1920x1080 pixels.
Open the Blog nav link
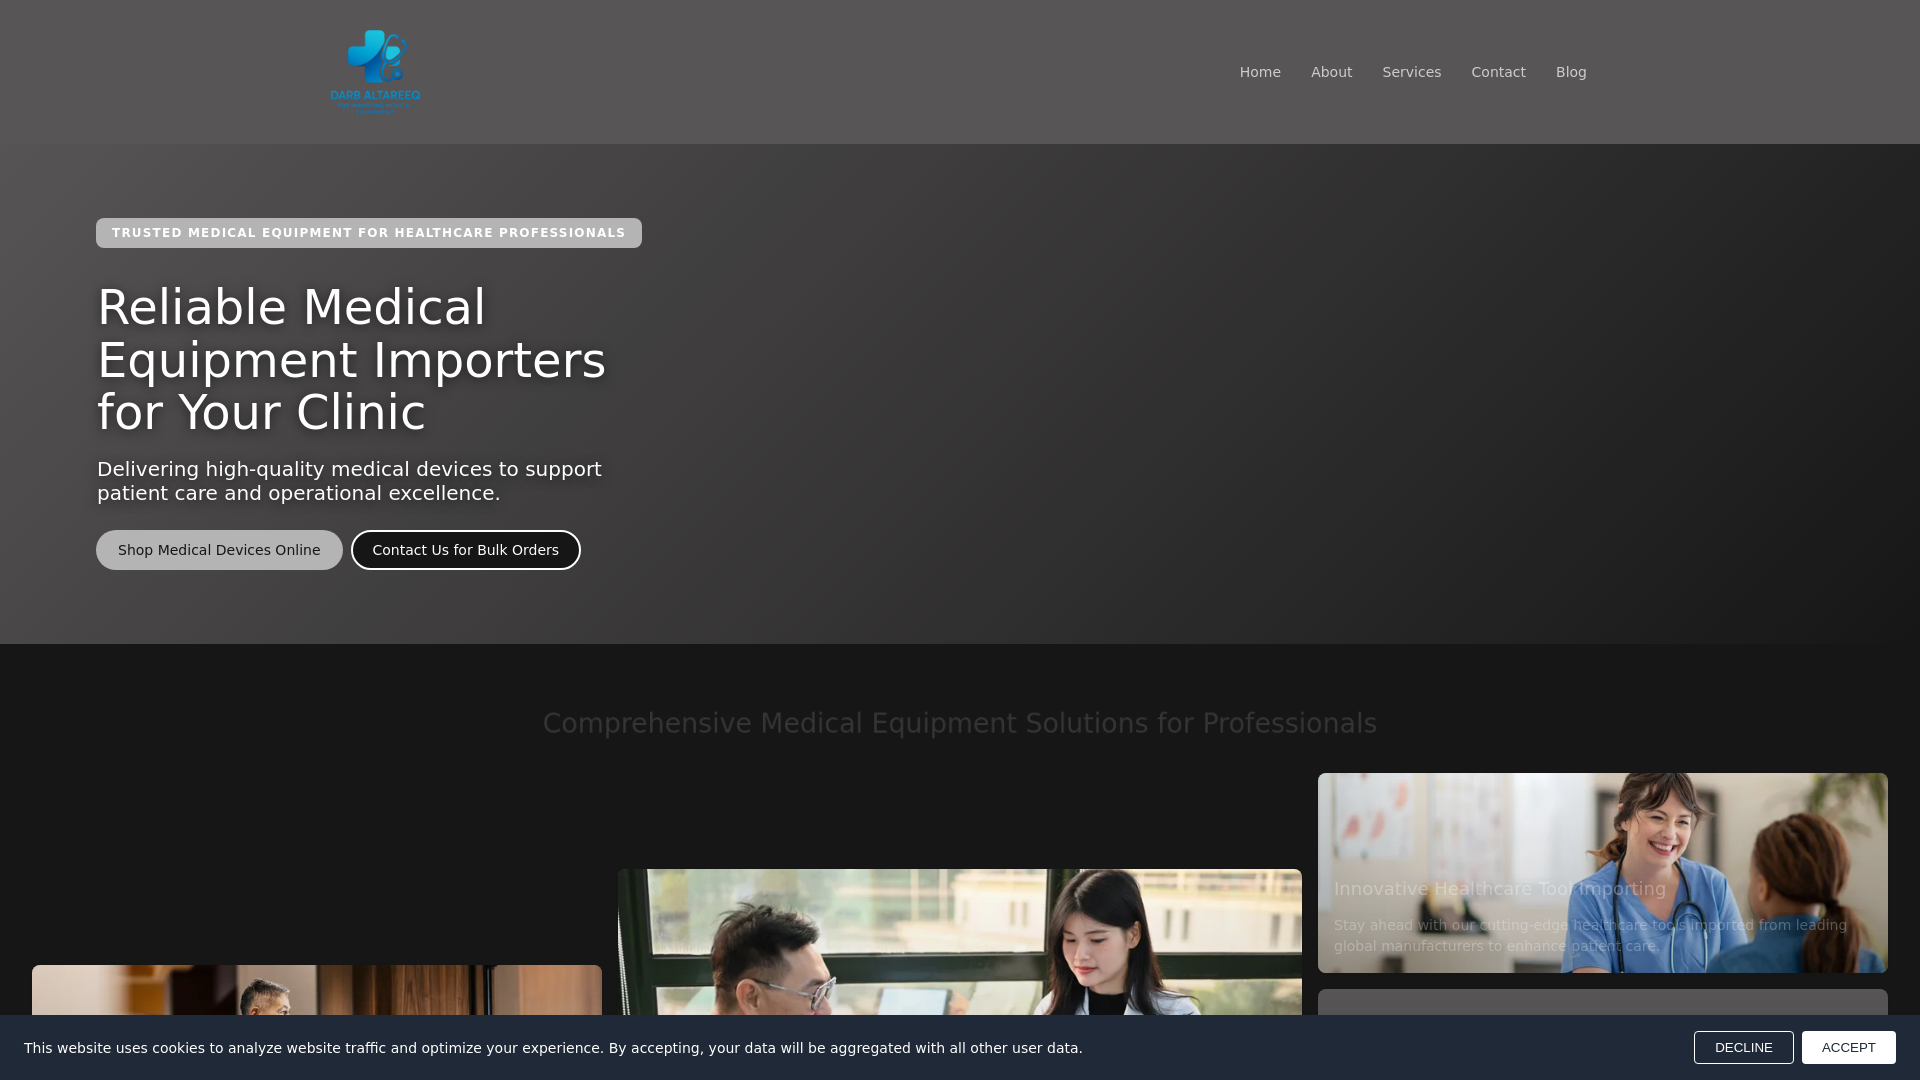click(x=1570, y=72)
